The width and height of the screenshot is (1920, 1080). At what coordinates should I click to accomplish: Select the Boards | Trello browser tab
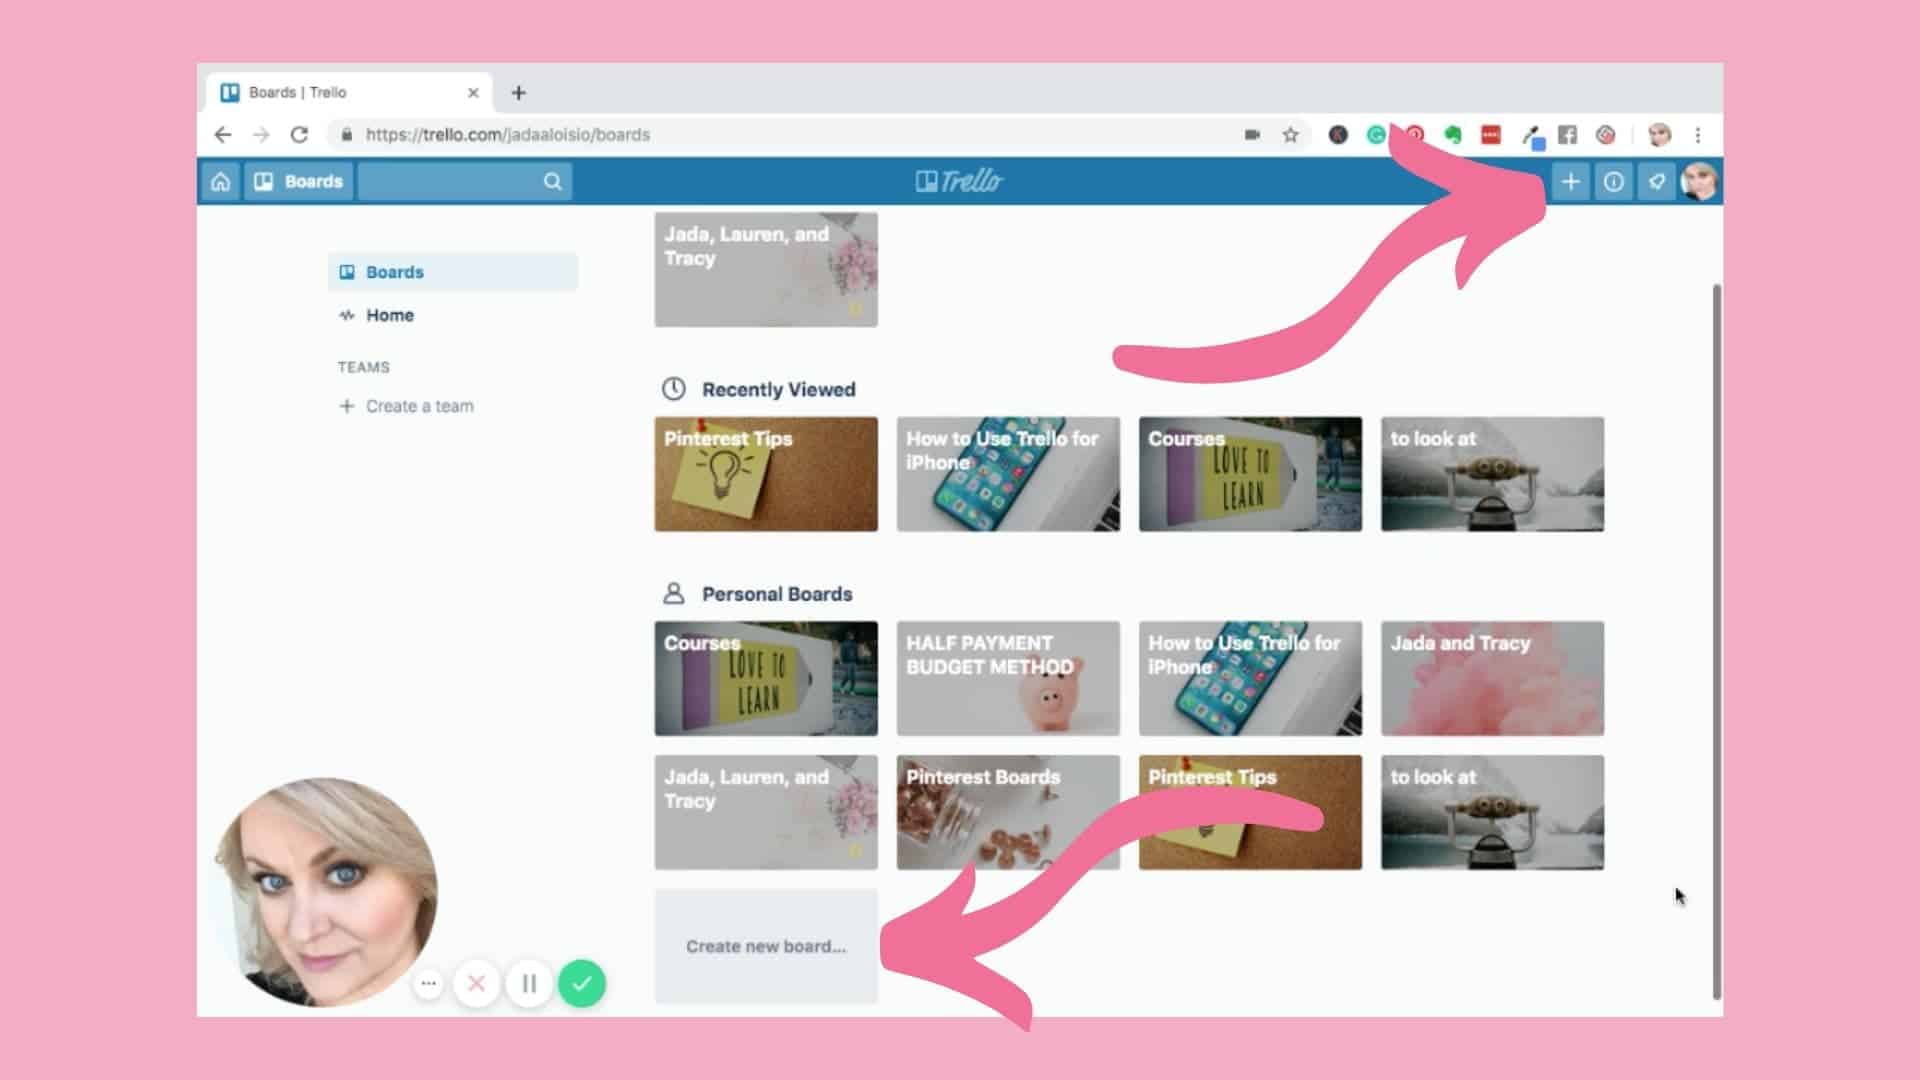(350, 93)
